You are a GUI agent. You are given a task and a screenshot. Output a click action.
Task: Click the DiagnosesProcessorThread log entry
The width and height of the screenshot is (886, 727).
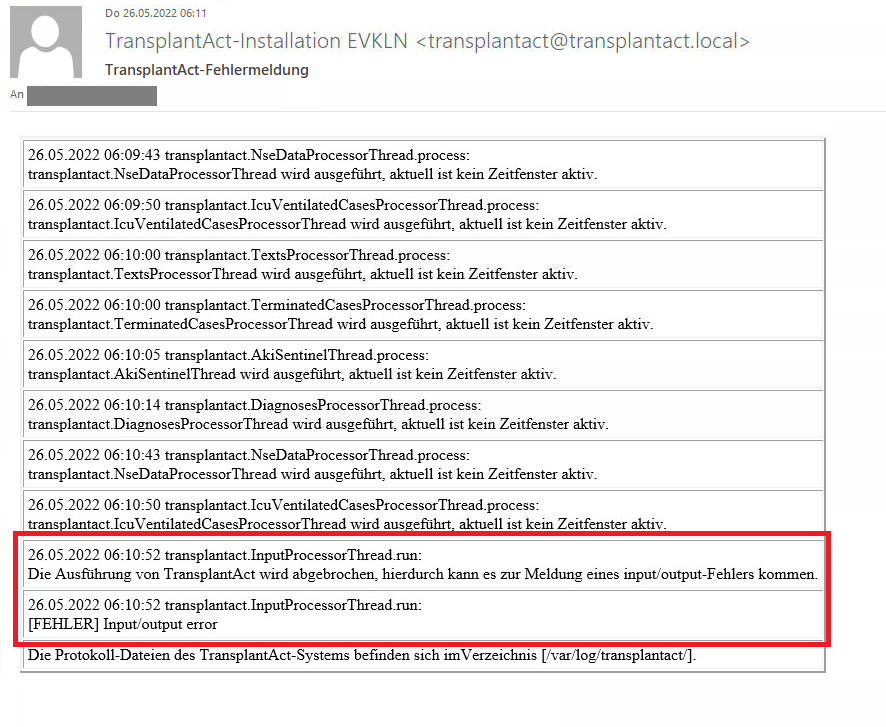[x=318, y=415]
